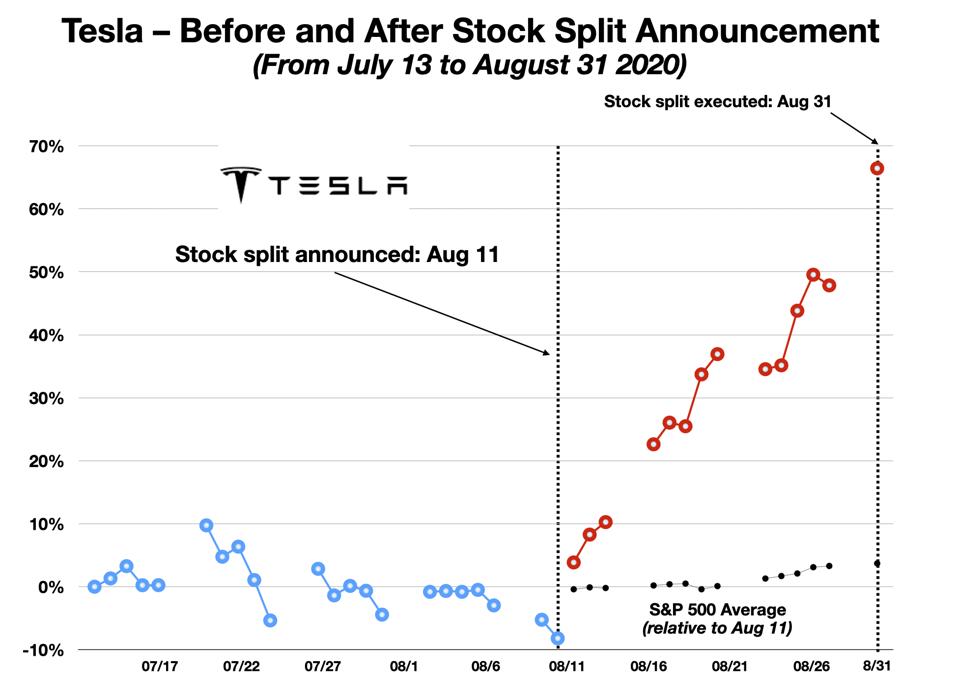This screenshot has height=700, width=959.
Task: Click the arrowhead pointing at the Aug 31 line
Action: [x=874, y=141]
